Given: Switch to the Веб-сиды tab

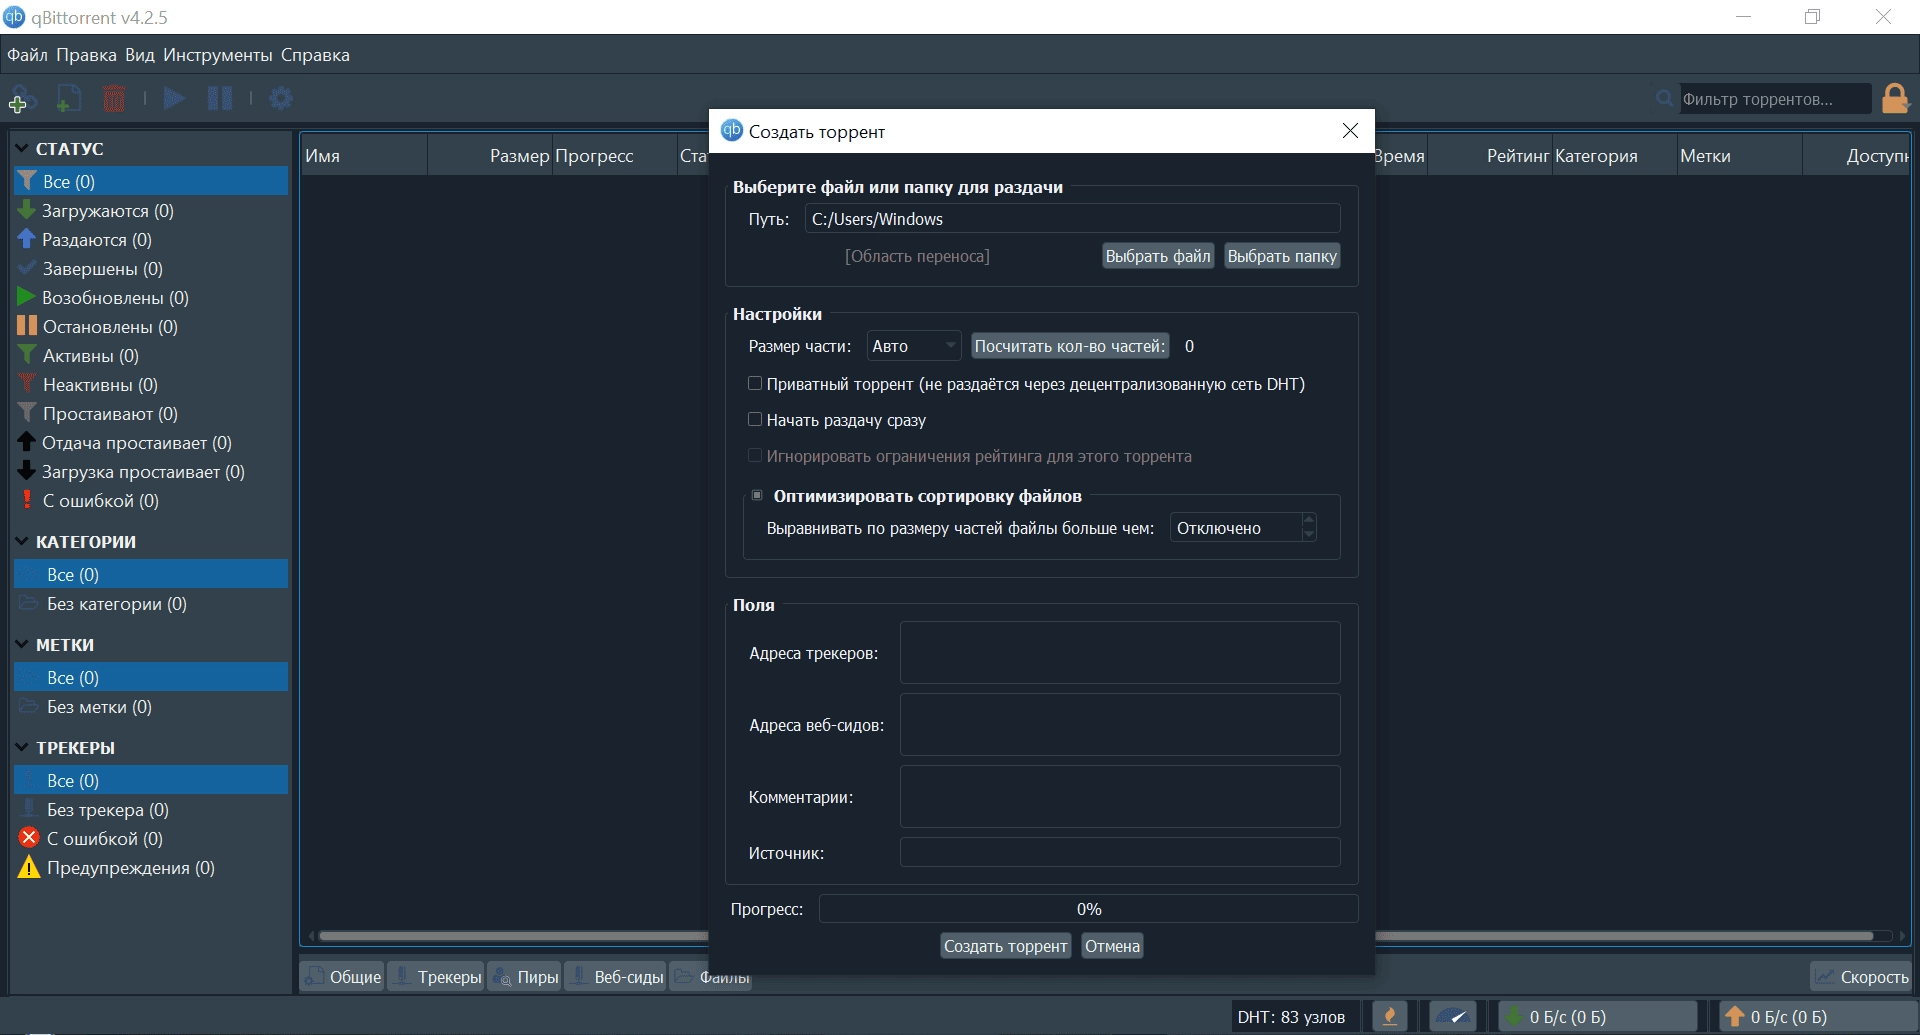Looking at the screenshot, I should tap(615, 977).
